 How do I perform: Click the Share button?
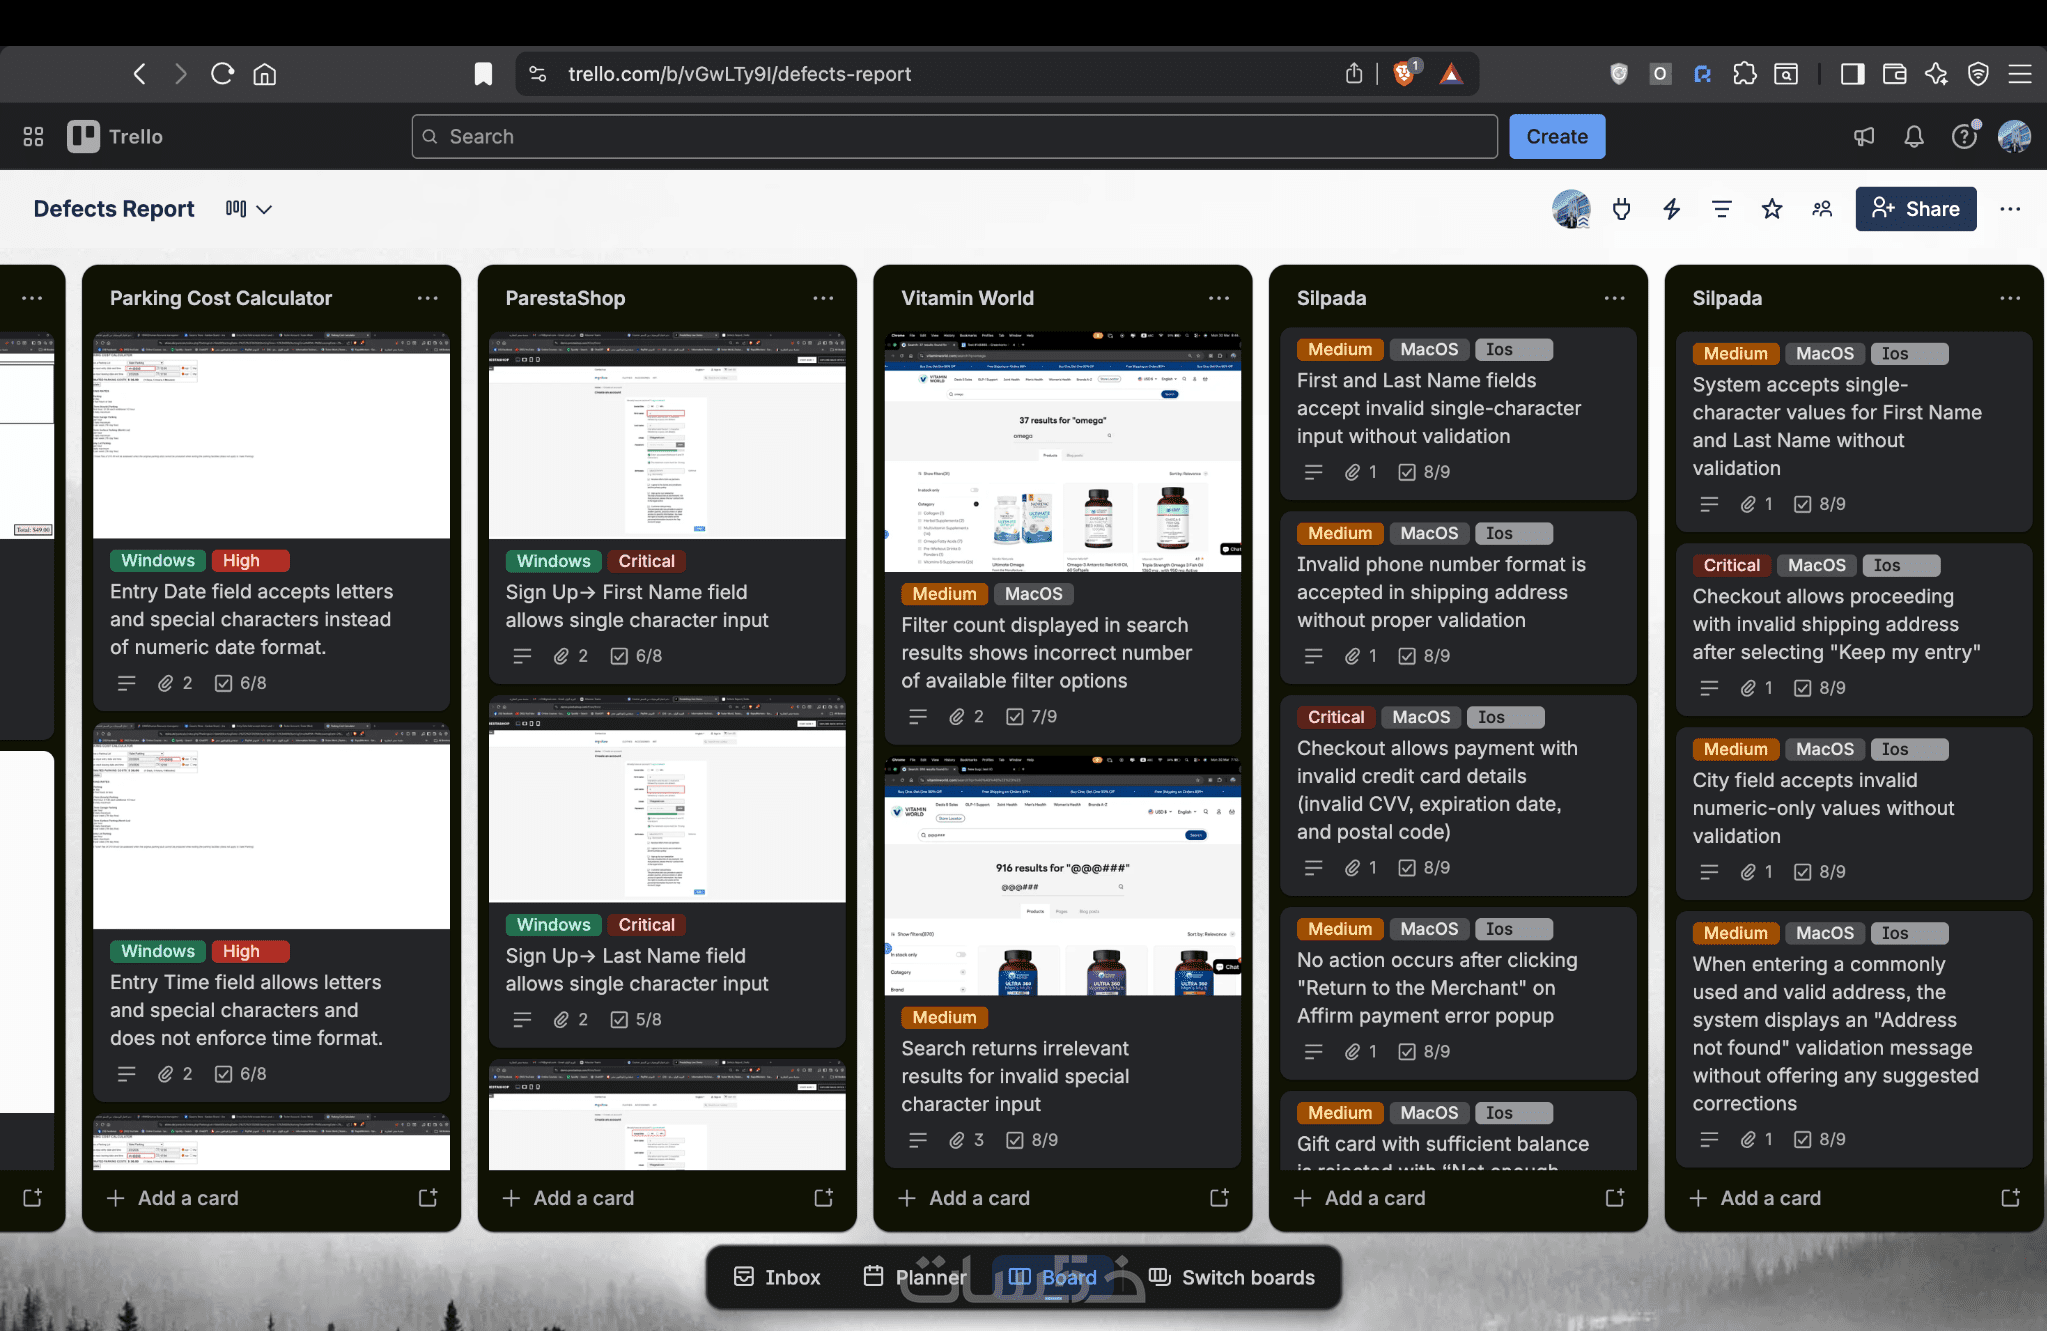click(x=1915, y=209)
